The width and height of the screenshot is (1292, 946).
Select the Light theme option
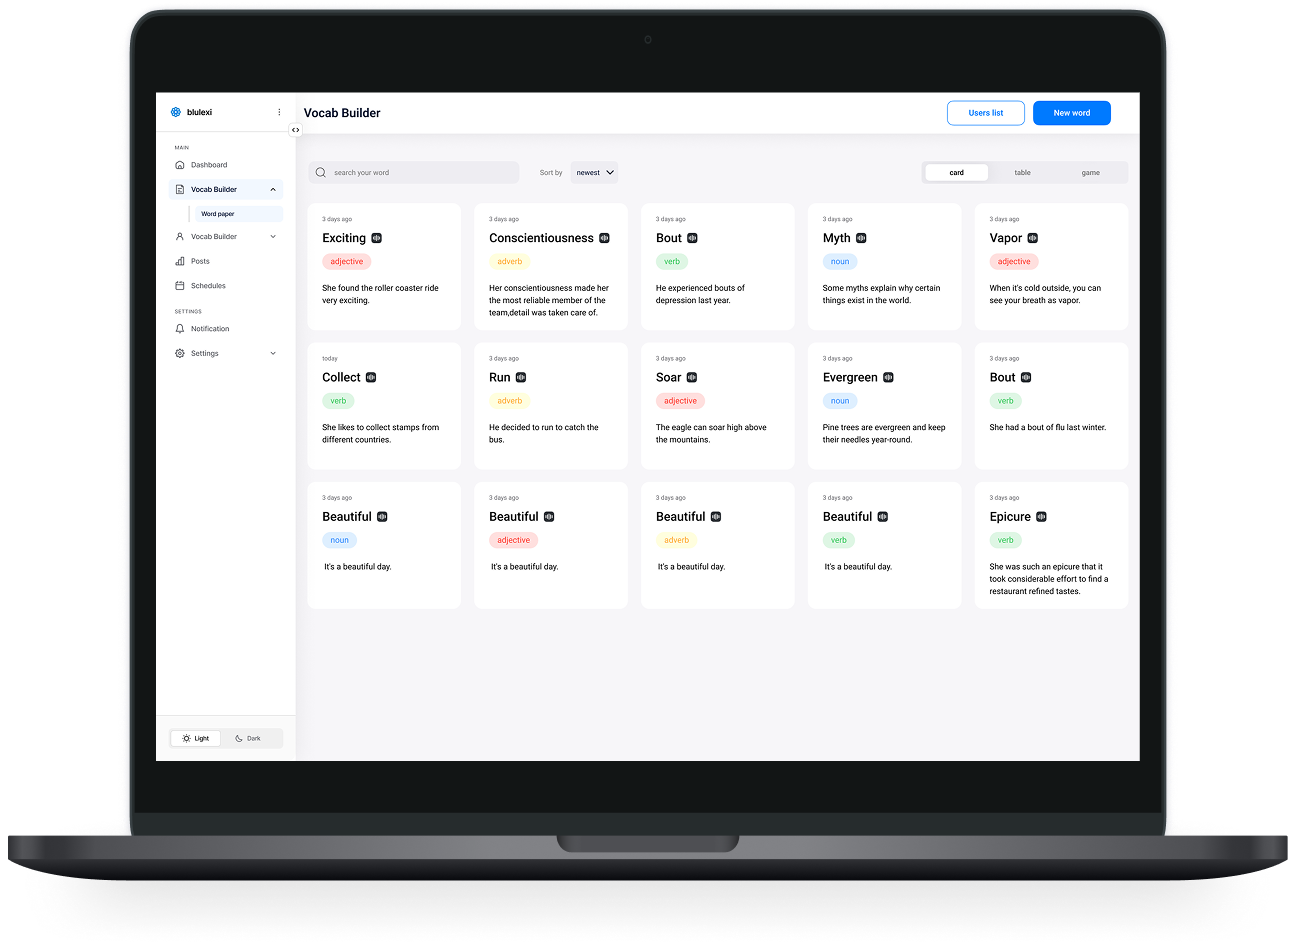pos(196,739)
